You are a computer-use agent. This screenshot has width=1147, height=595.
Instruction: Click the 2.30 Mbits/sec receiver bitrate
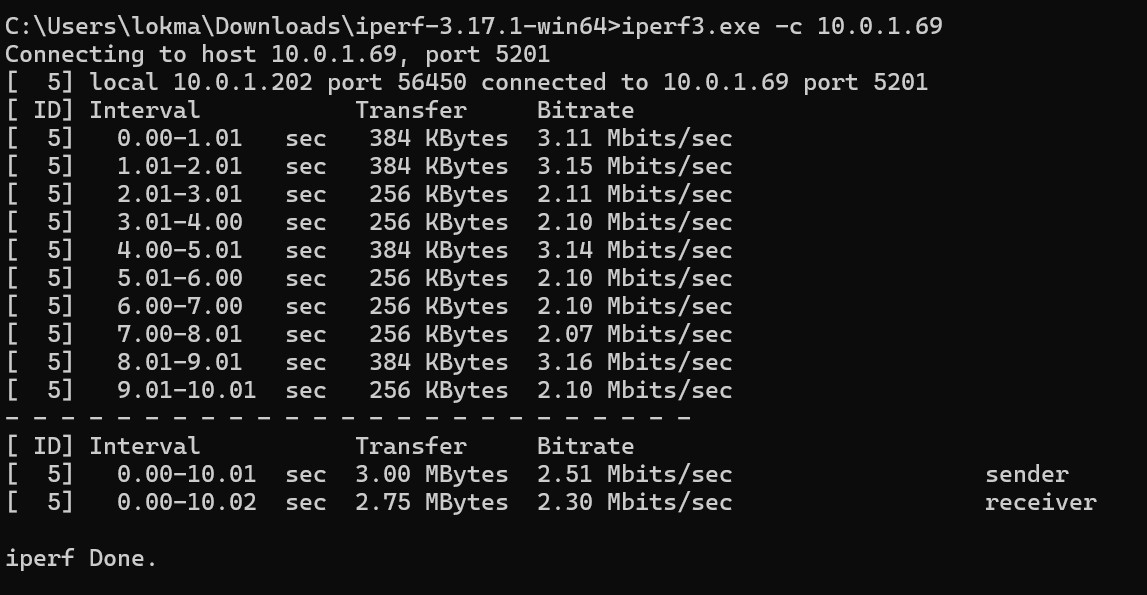pyautogui.click(x=634, y=502)
